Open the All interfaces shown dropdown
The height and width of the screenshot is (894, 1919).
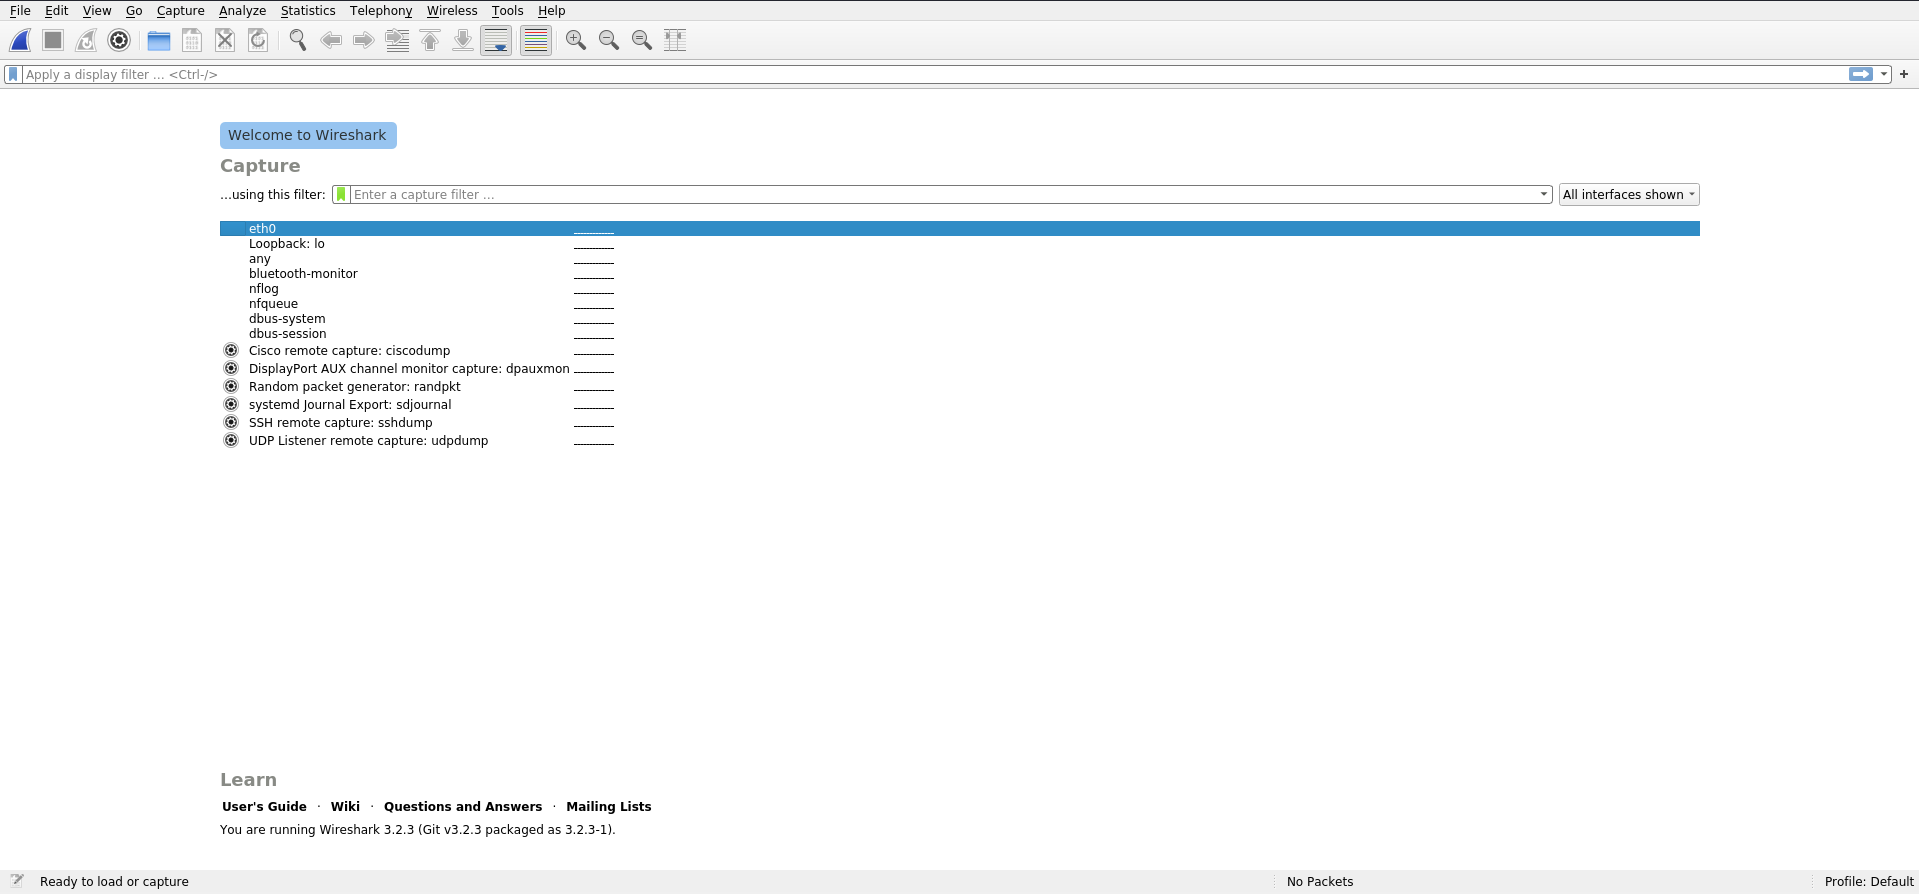tap(1629, 195)
